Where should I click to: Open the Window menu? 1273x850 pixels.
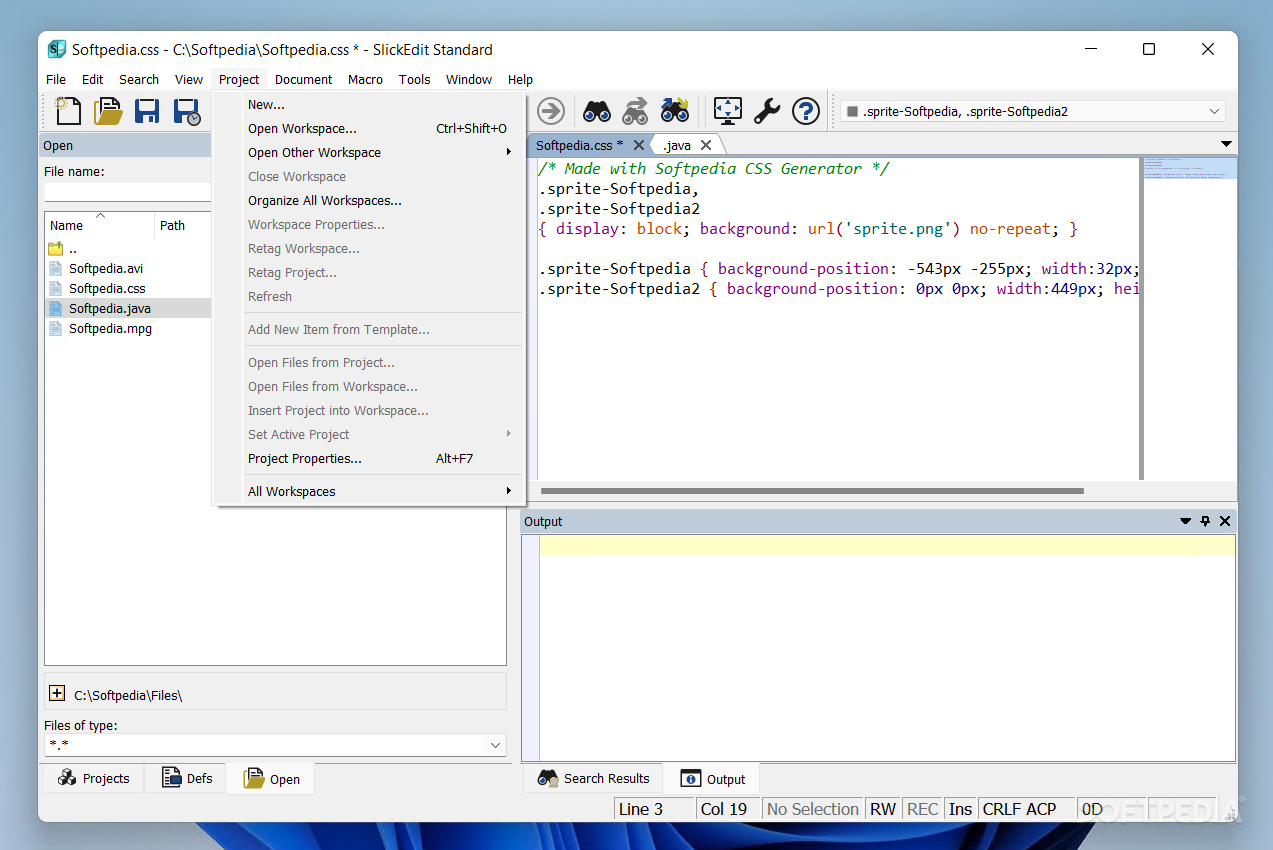point(469,79)
